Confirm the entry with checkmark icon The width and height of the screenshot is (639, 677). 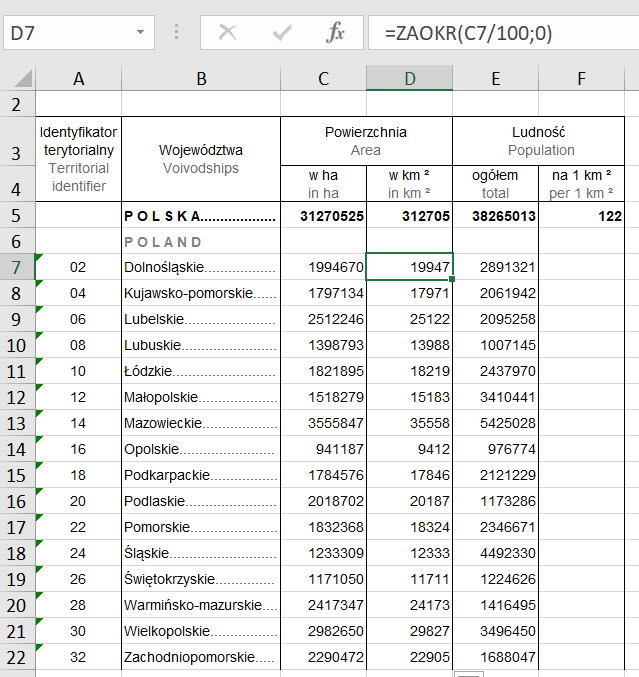coord(282,33)
